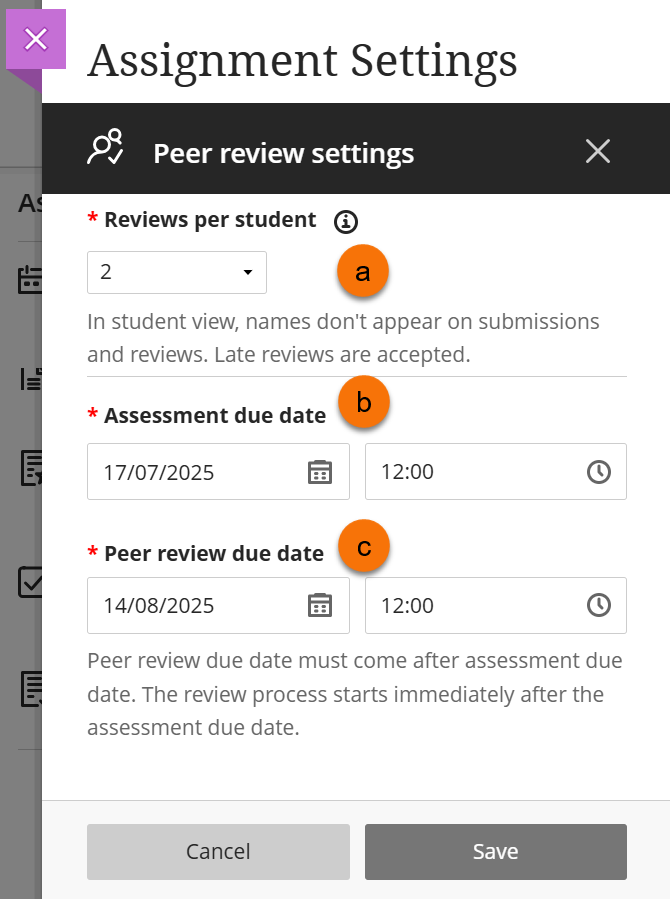Open clock picker for Peer review due time
Viewport: 670px width, 899px height.
[x=598, y=606]
